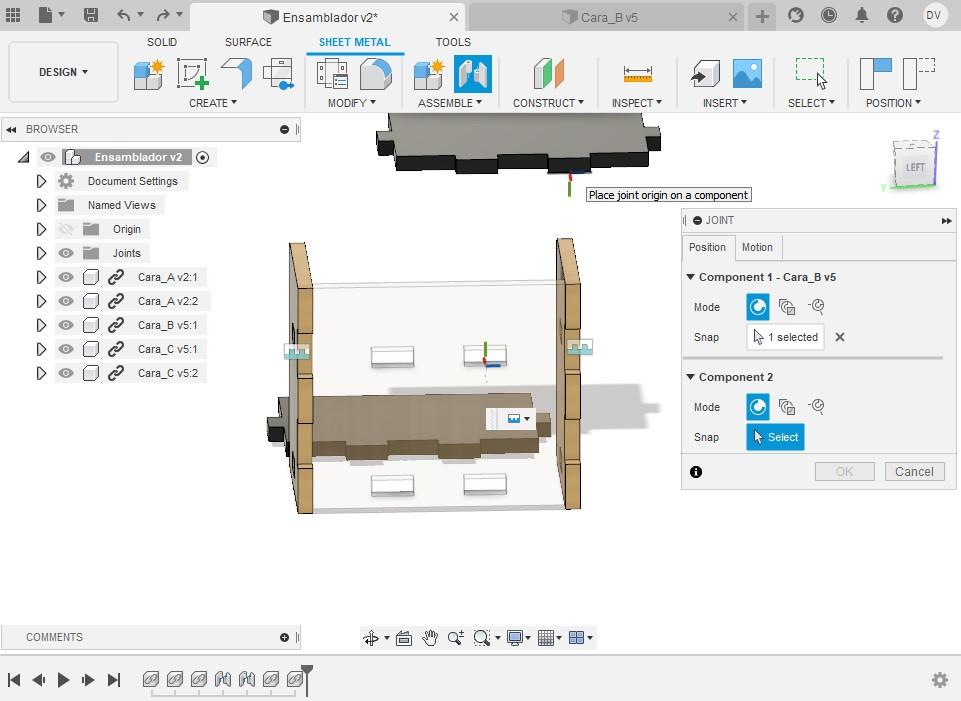The image size is (961, 701).
Task: Click the Capture Position icon
Action: click(x=876, y=74)
